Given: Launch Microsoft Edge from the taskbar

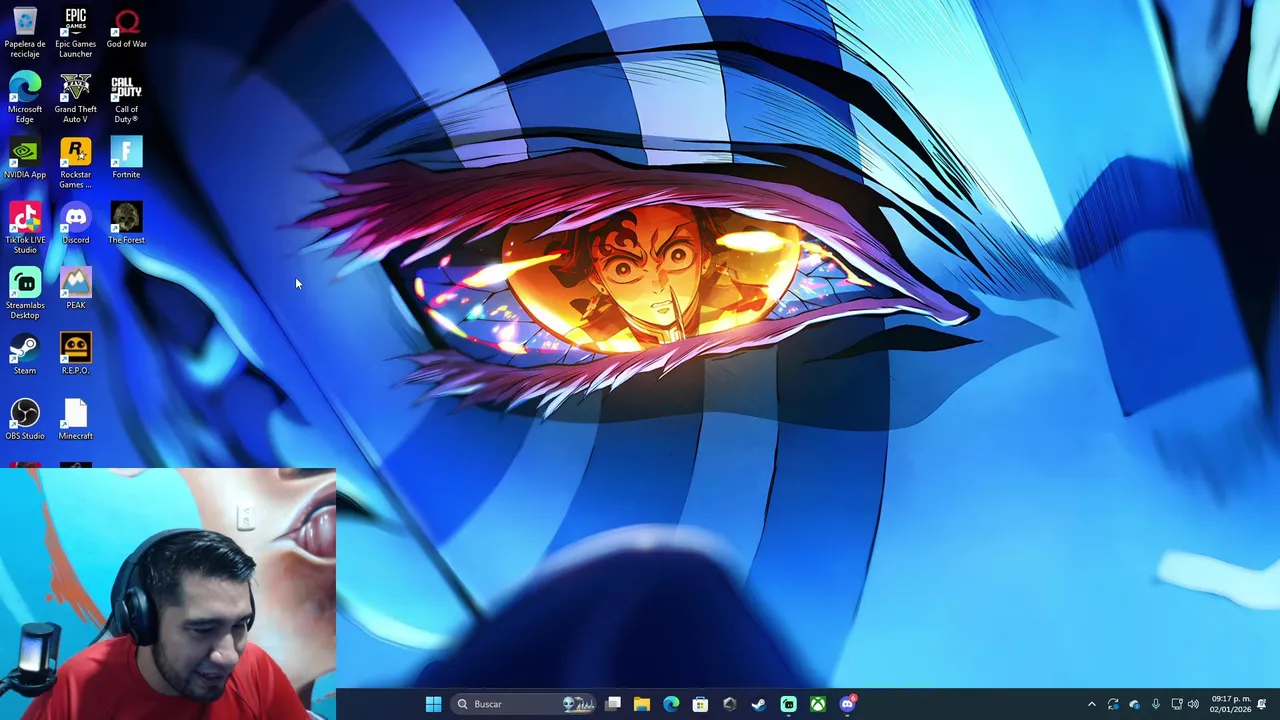Looking at the screenshot, I should tap(671, 704).
